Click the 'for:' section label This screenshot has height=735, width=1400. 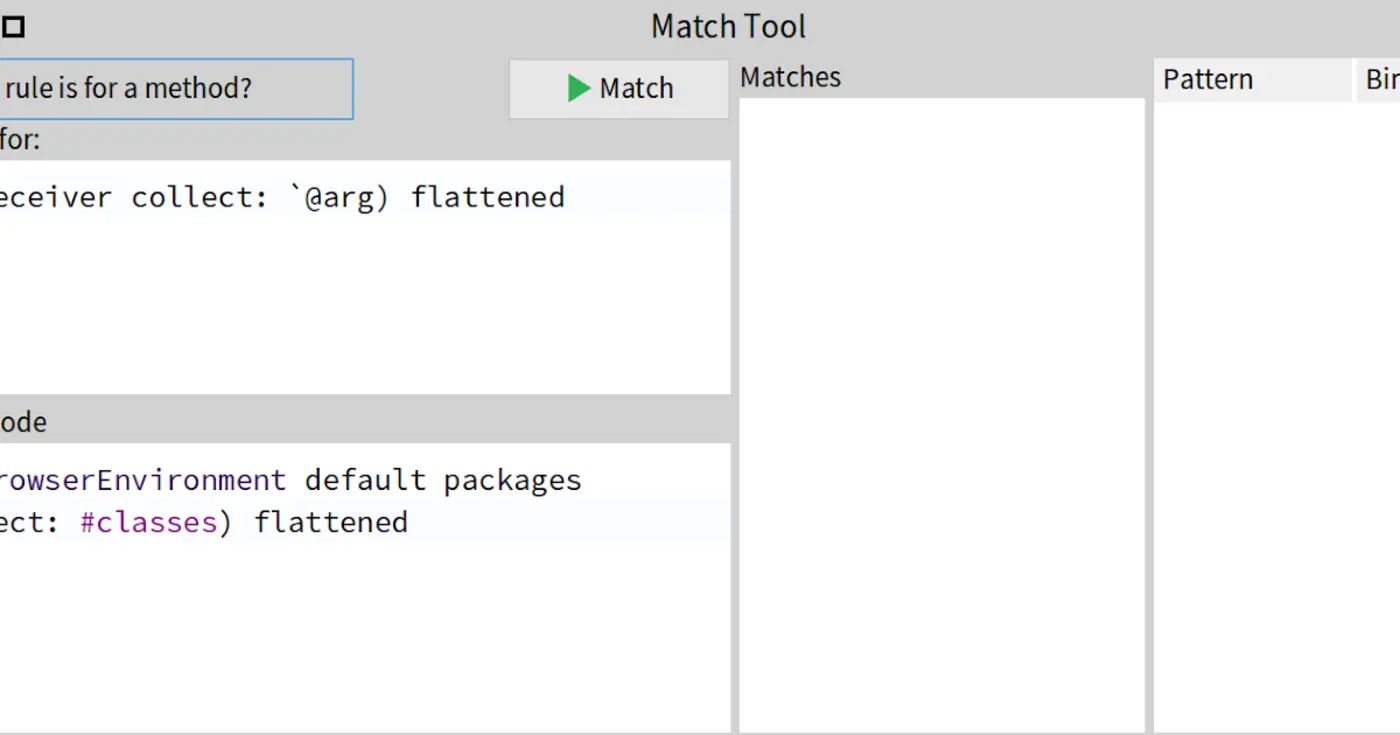tap(17, 140)
